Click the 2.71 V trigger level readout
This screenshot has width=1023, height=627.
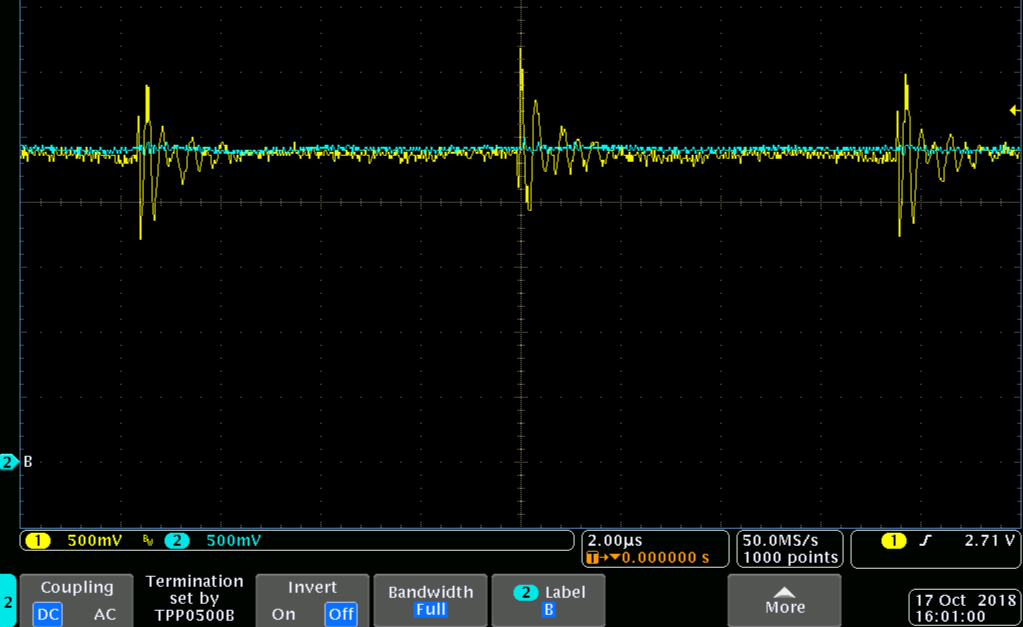coord(989,540)
